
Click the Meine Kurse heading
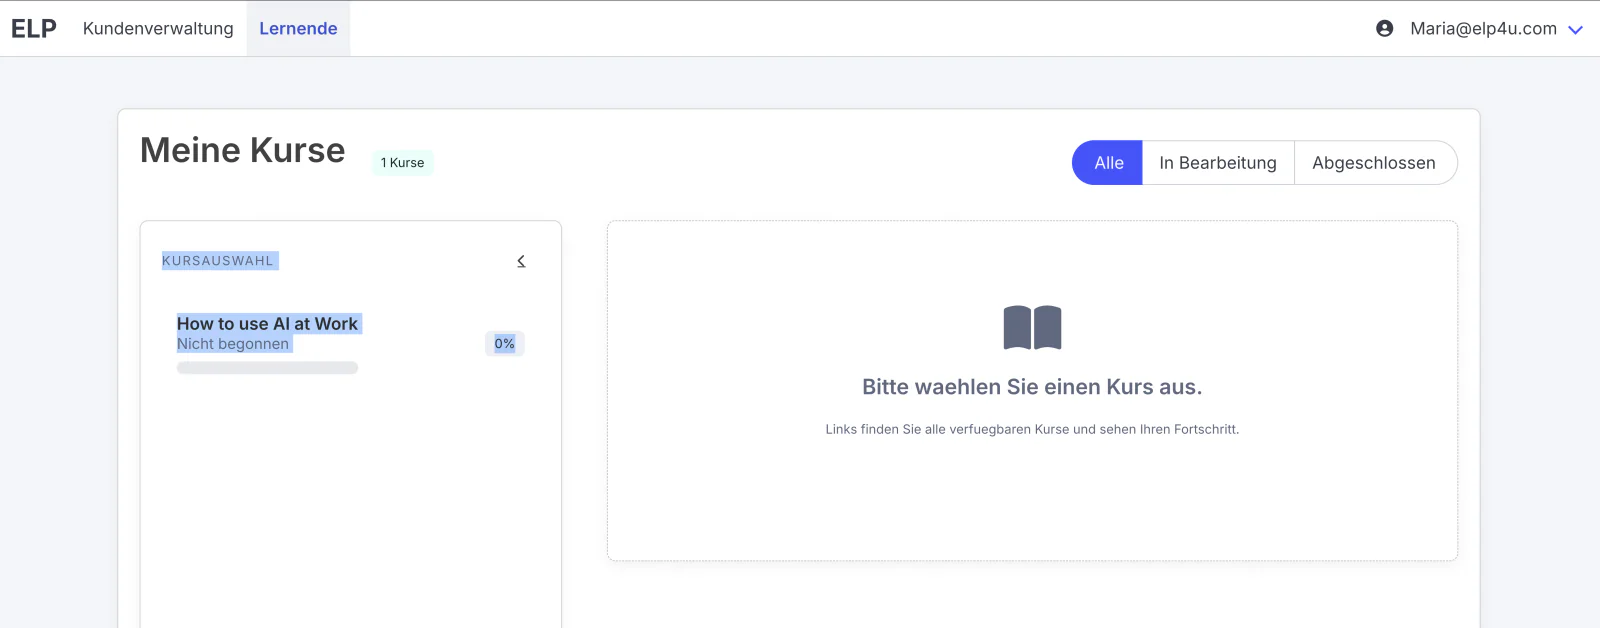point(243,150)
